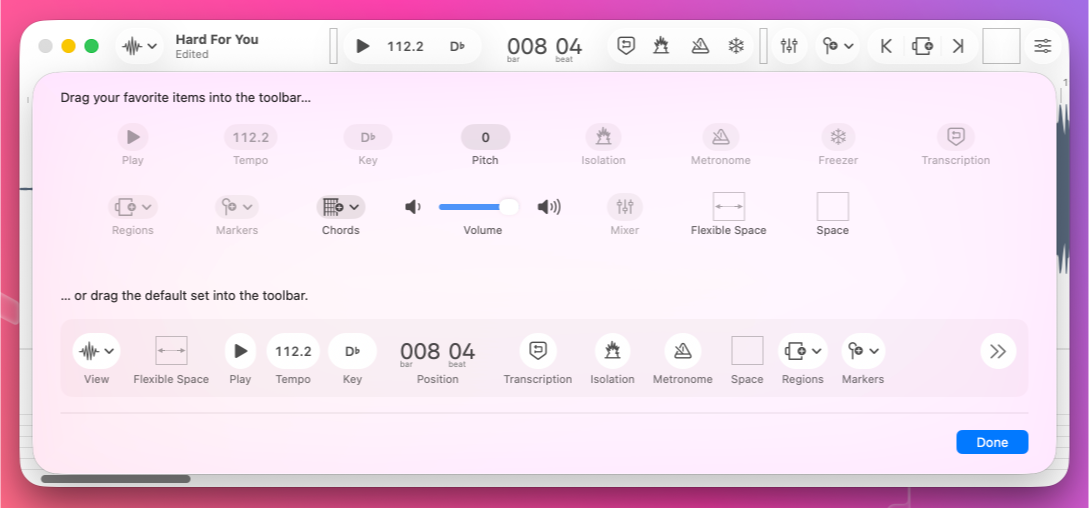Open the Mixer from the top toolbar
The height and width of the screenshot is (508, 1089).
789,46
